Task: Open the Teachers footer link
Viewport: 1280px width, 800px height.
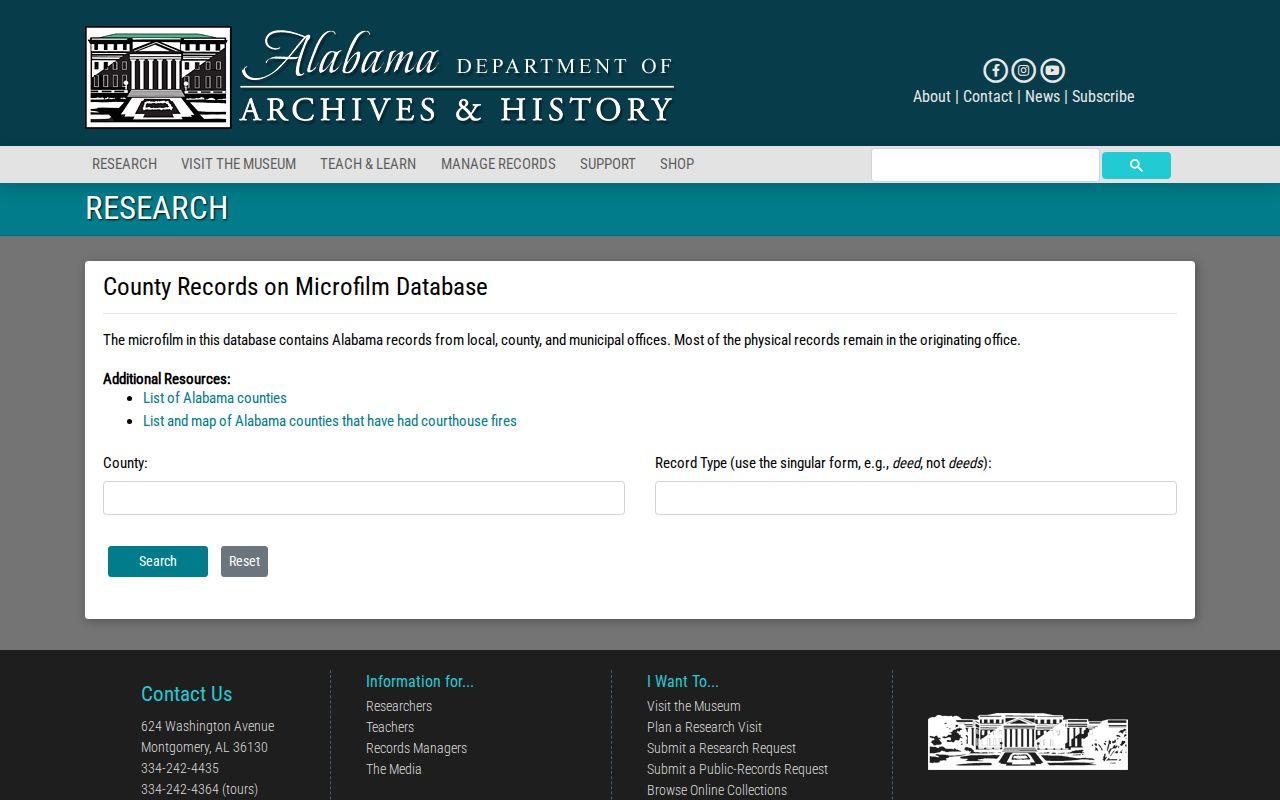Action: pyautogui.click(x=390, y=727)
